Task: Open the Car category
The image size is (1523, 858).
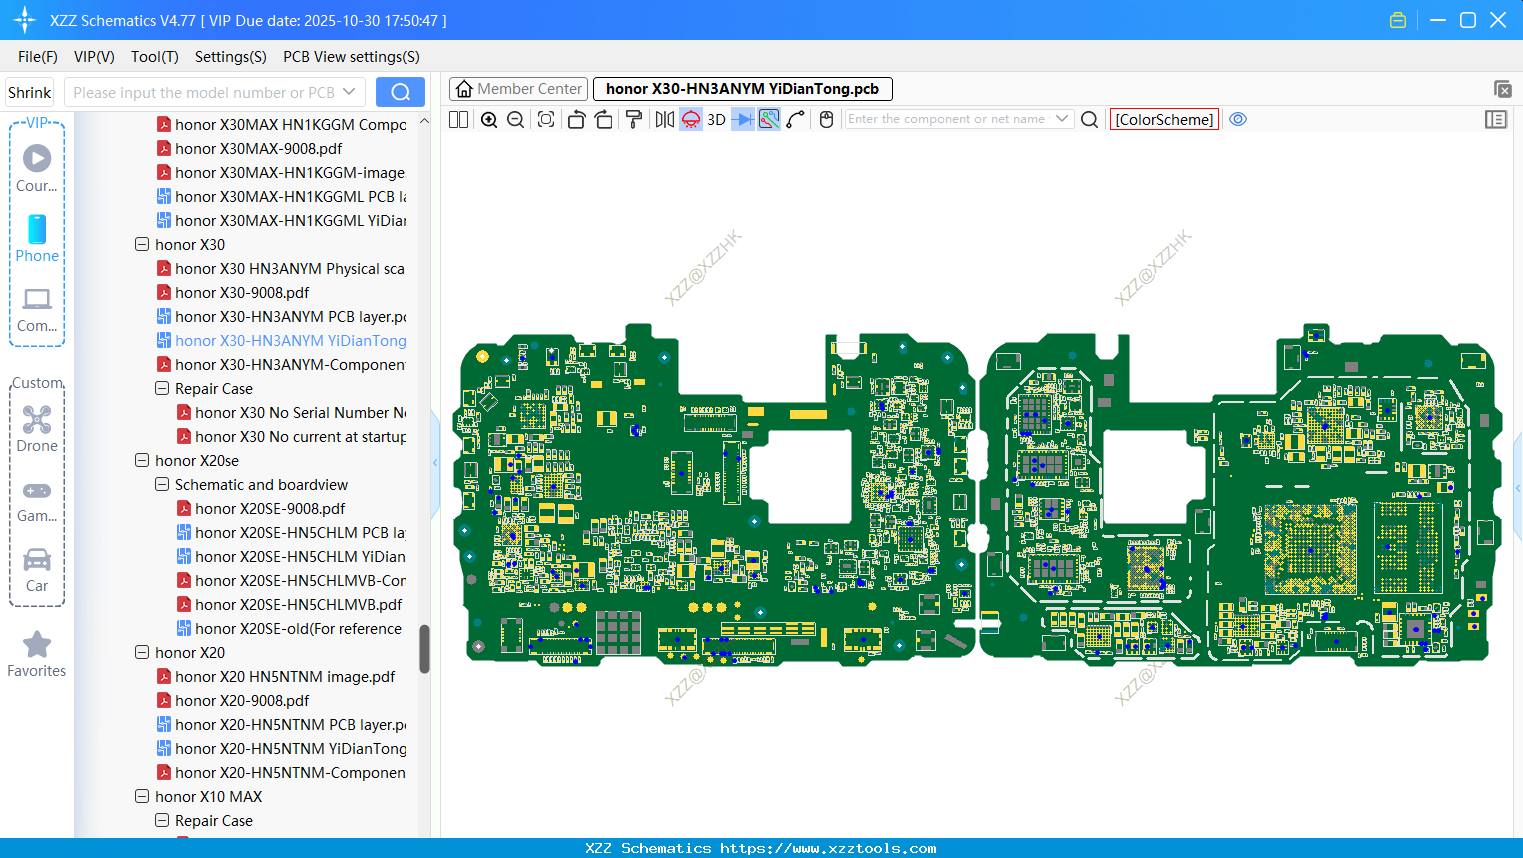Action: [37, 569]
